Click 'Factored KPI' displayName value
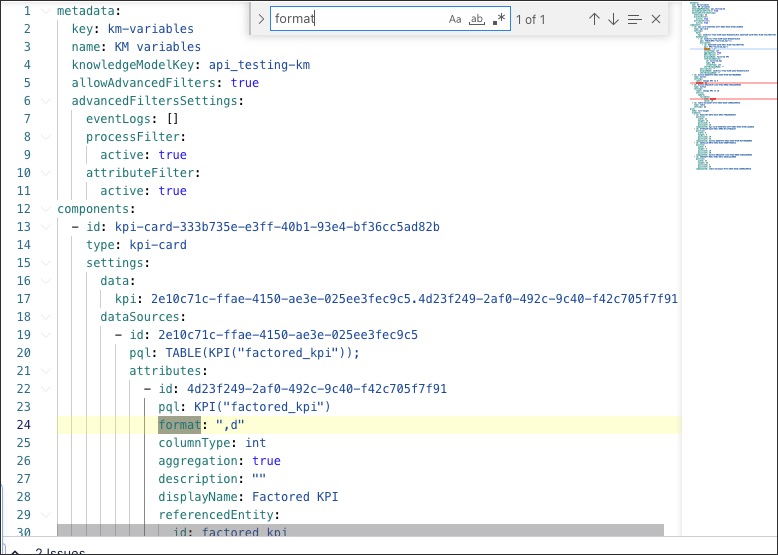The image size is (778, 555). click(x=295, y=497)
